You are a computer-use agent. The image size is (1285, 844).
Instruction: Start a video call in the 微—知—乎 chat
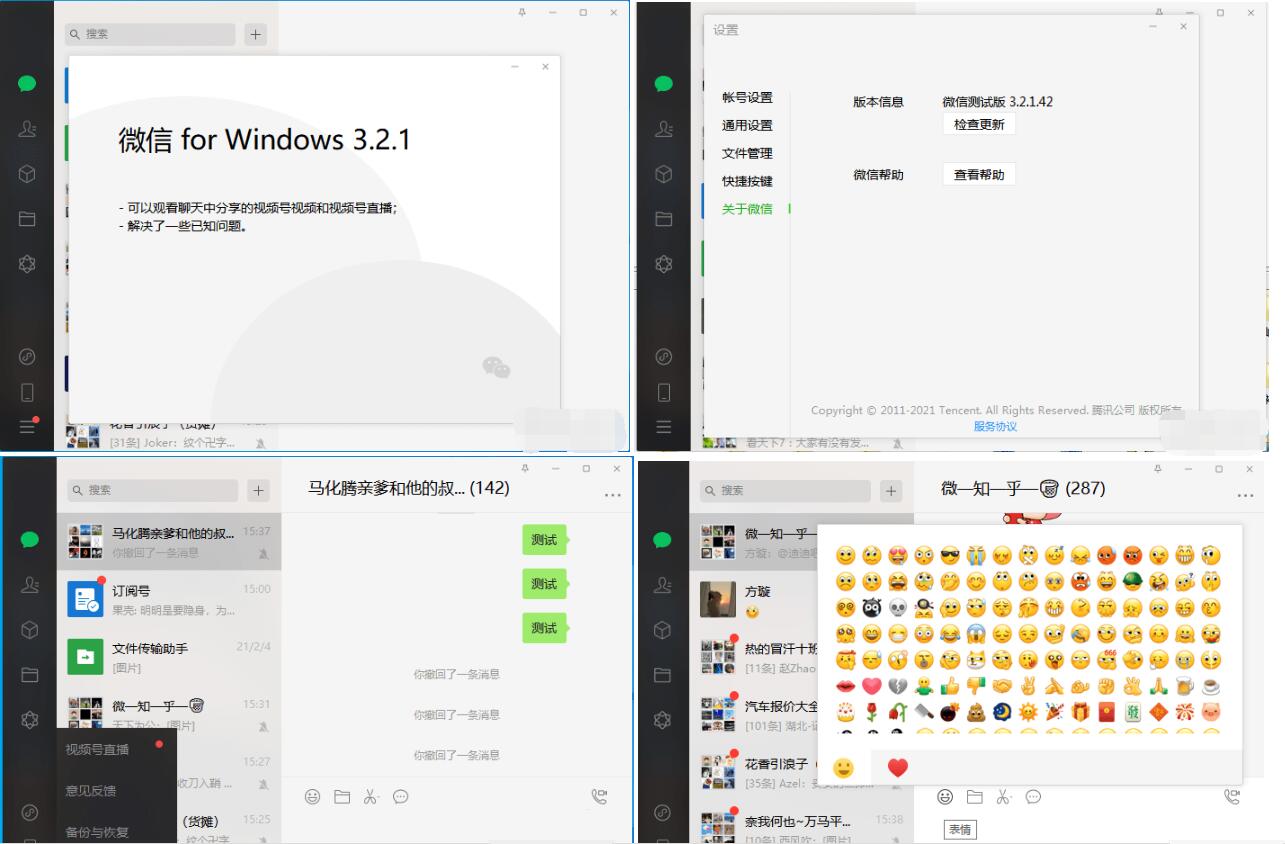pyautogui.click(x=1232, y=797)
